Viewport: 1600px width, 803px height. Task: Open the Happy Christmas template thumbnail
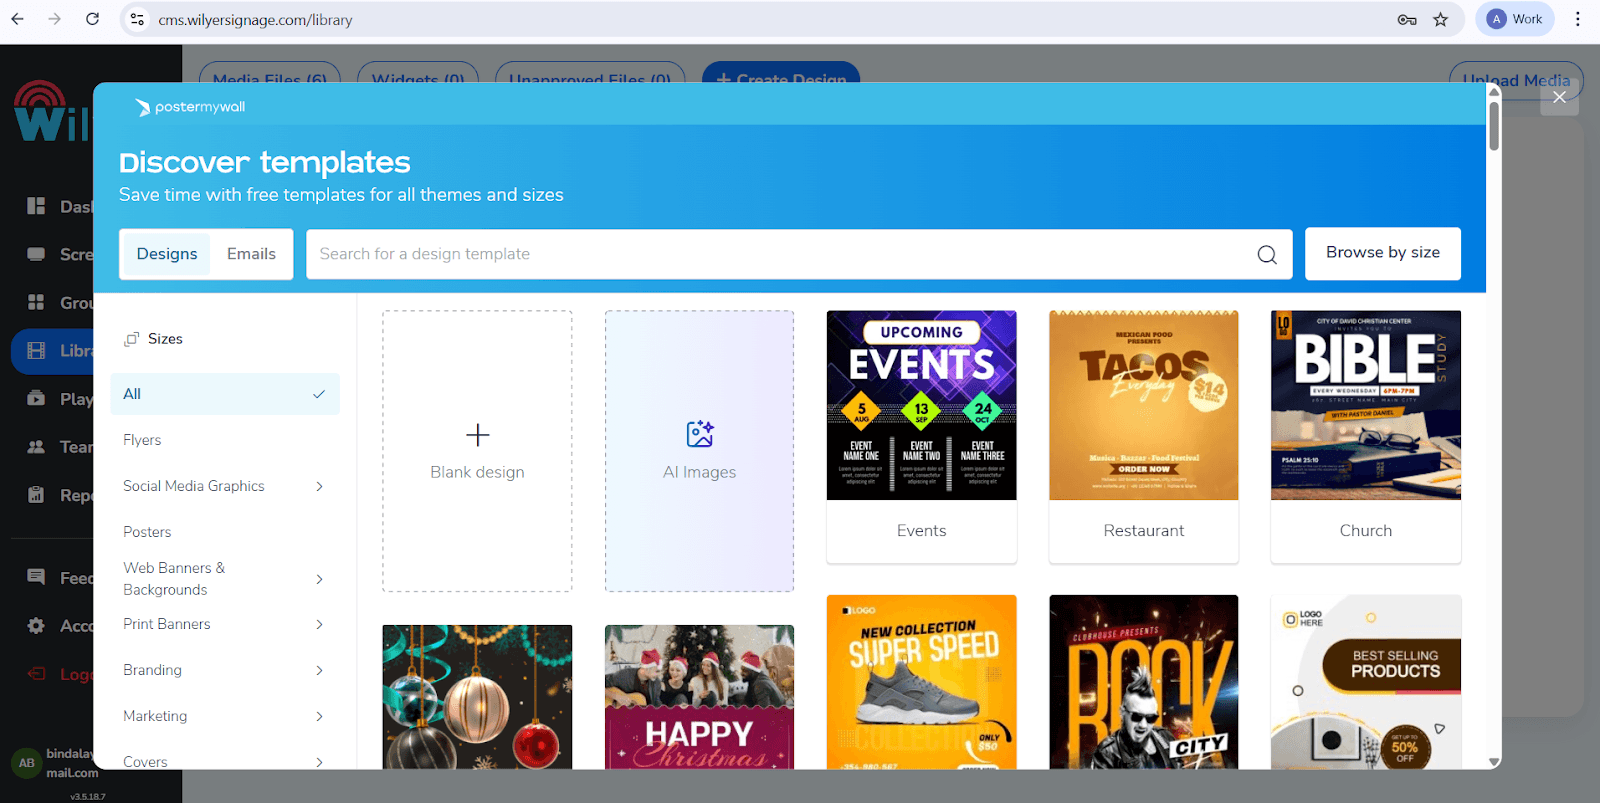[699, 697]
